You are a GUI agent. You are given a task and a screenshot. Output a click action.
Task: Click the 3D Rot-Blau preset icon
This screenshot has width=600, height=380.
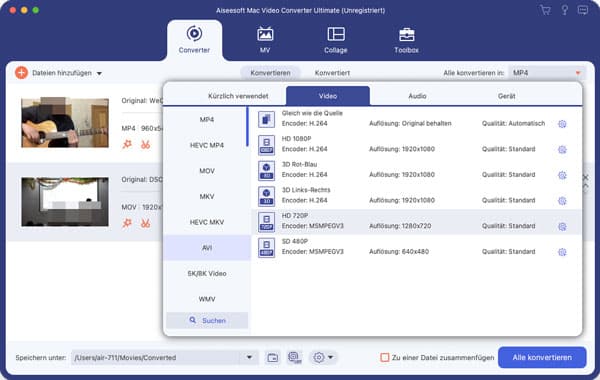(x=266, y=170)
